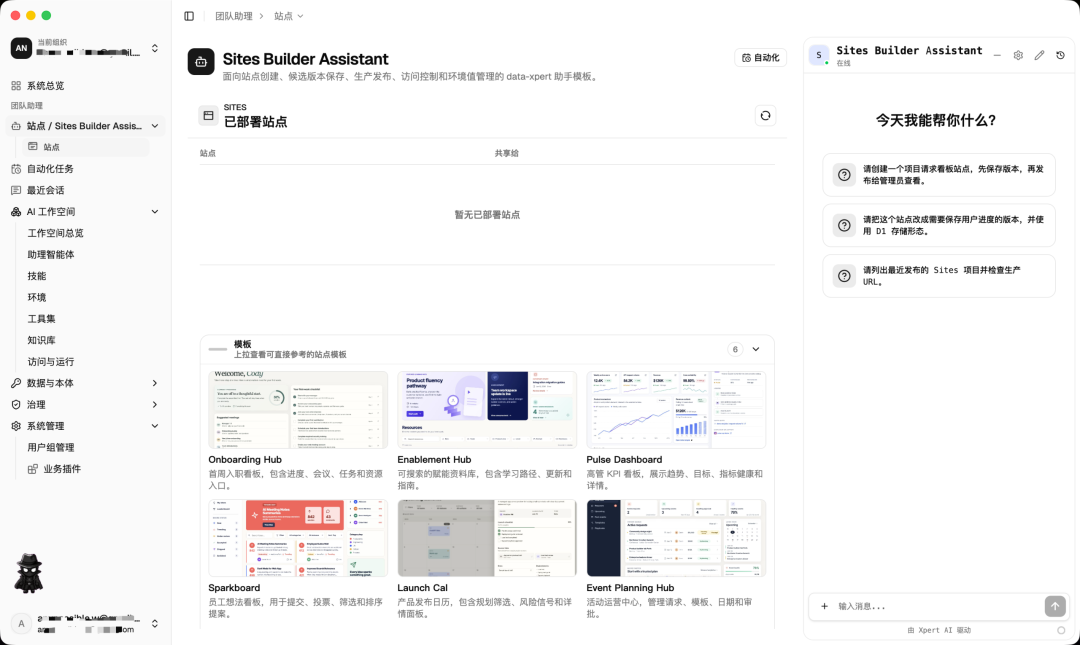Click the 系统管理 gear icon

point(16,426)
